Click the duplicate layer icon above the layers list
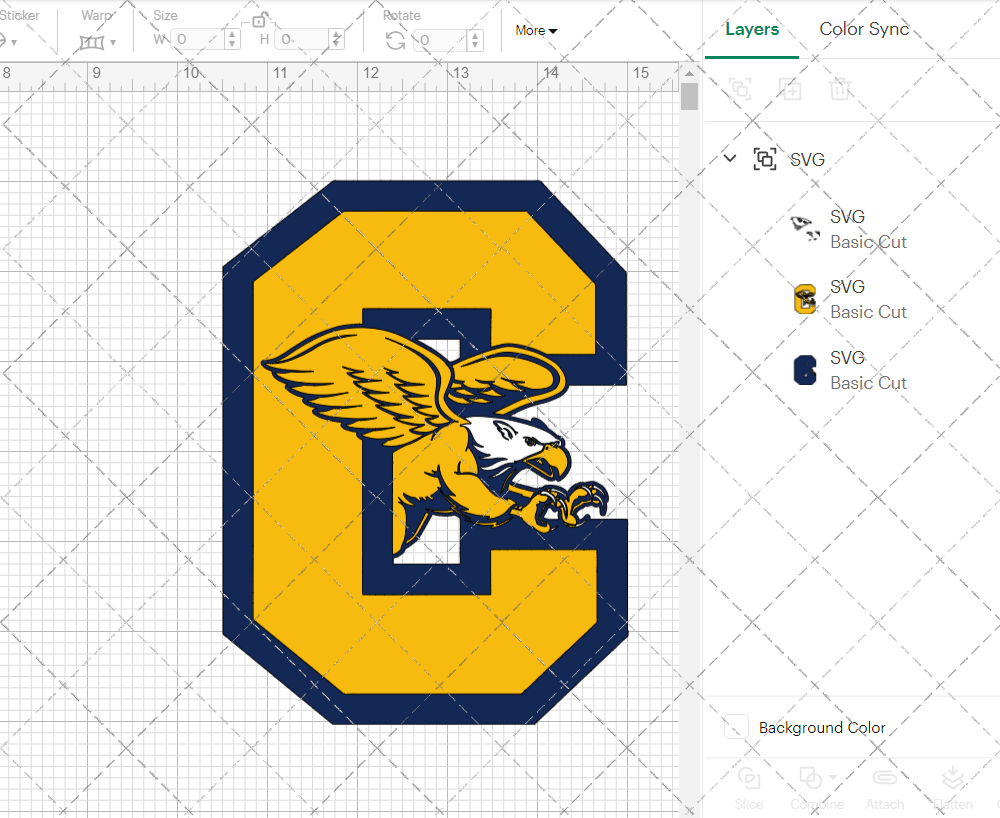Viewport: 1000px width, 818px height. pyautogui.click(x=790, y=89)
